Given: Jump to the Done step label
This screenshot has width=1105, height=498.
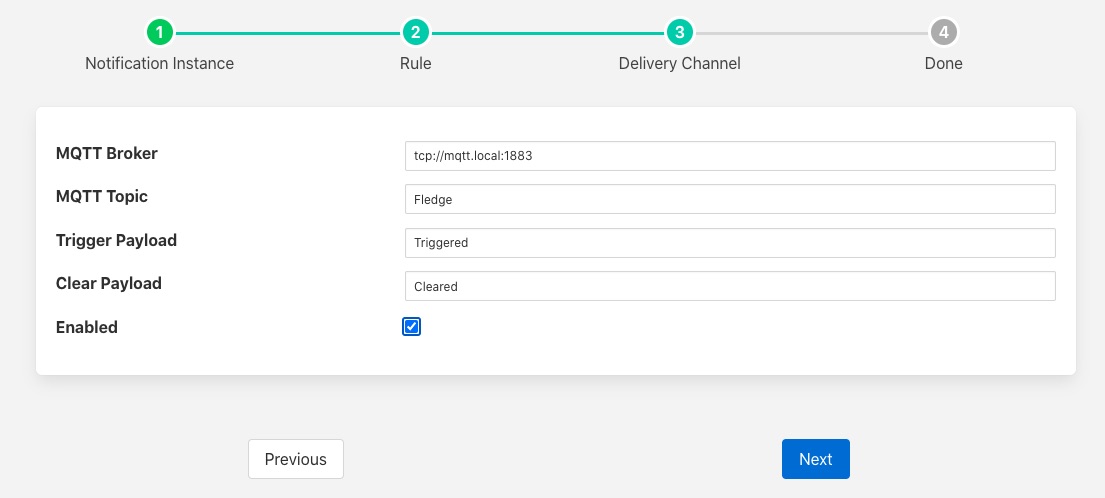Looking at the screenshot, I should click(943, 63).
